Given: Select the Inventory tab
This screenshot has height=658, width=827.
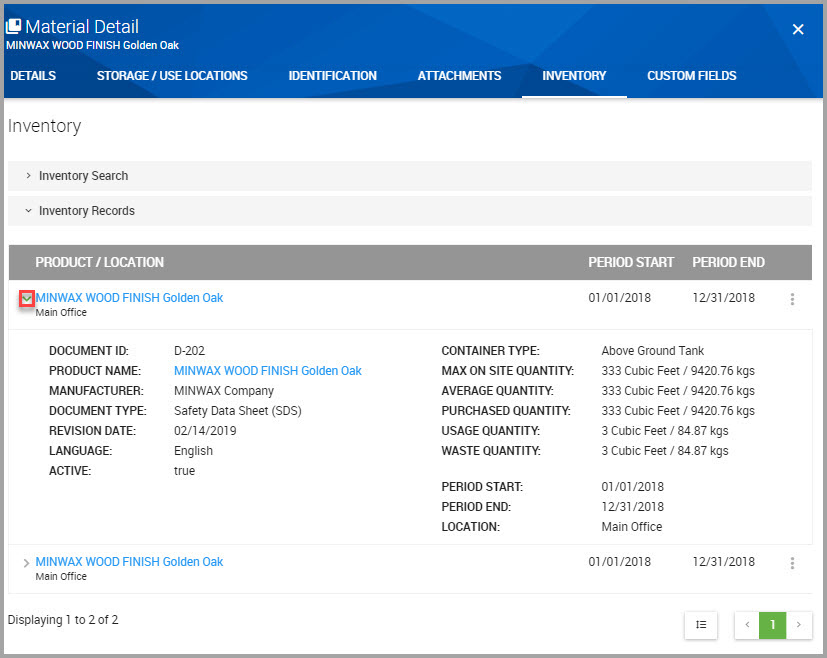Looking at the screenshot, I should tap(574, 76).
